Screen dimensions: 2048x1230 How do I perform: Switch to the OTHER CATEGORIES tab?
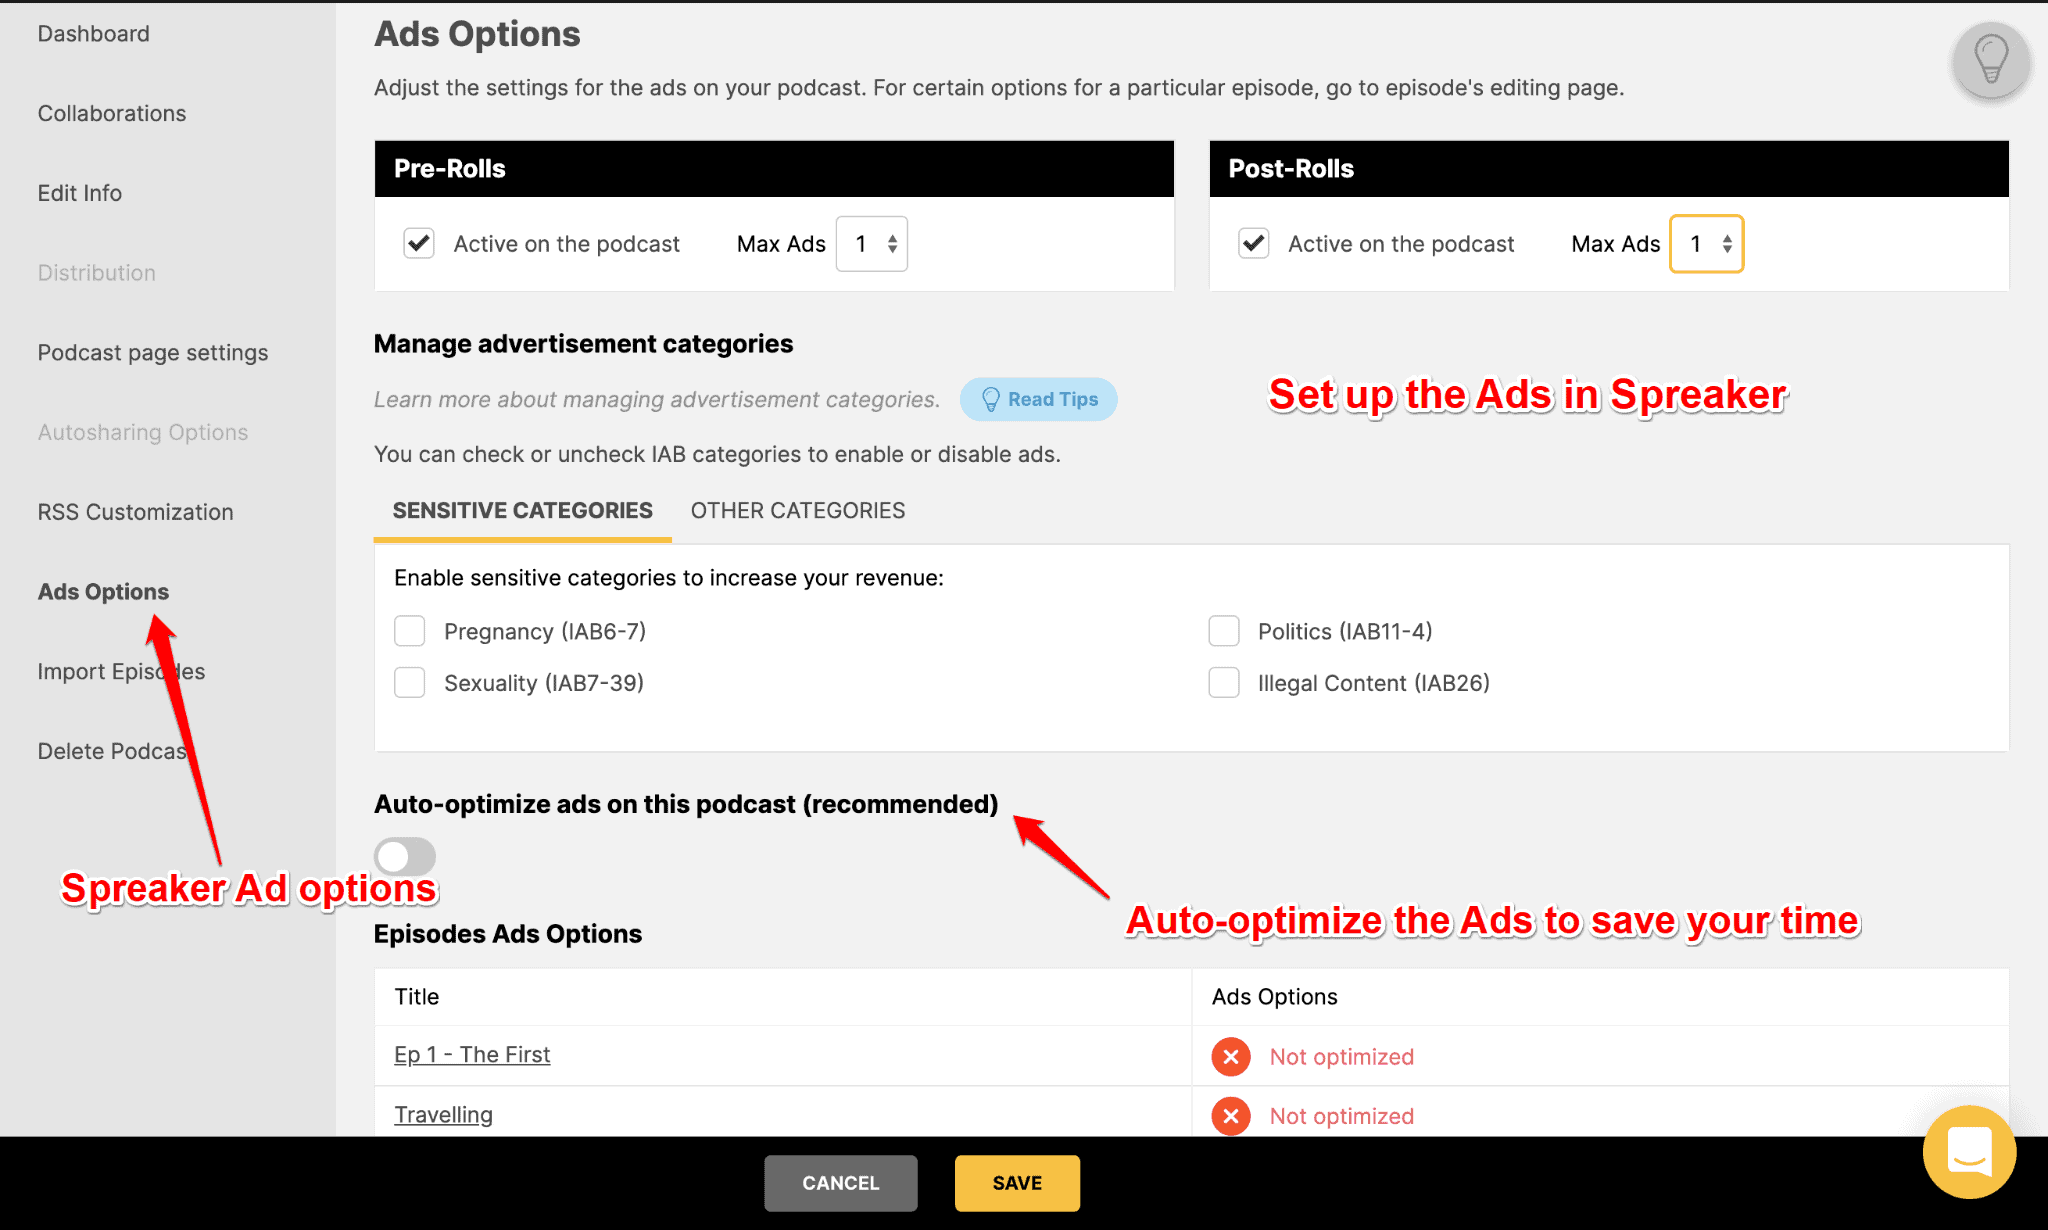point(797,510)
